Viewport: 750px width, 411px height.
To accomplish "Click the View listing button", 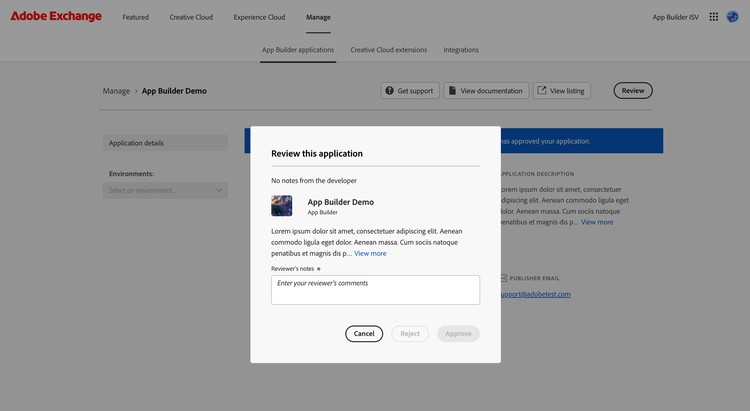I will (562, 90).
